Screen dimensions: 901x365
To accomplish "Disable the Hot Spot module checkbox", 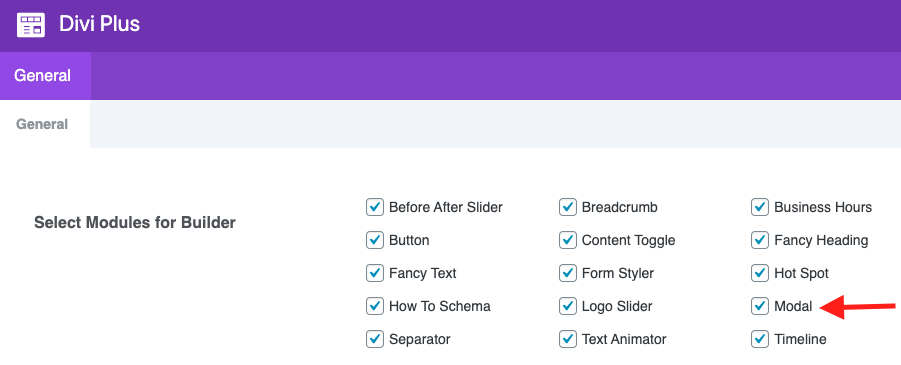I will pyautogui.click(x=760, y=273).
